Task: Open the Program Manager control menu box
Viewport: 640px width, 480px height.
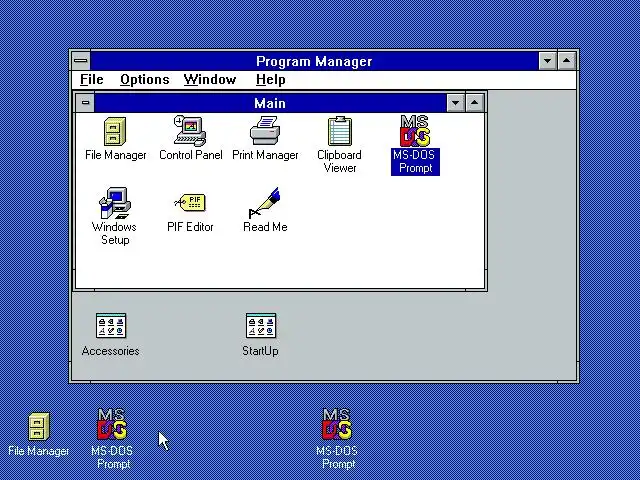Action: pyautogui.click(x=81, y=61)
